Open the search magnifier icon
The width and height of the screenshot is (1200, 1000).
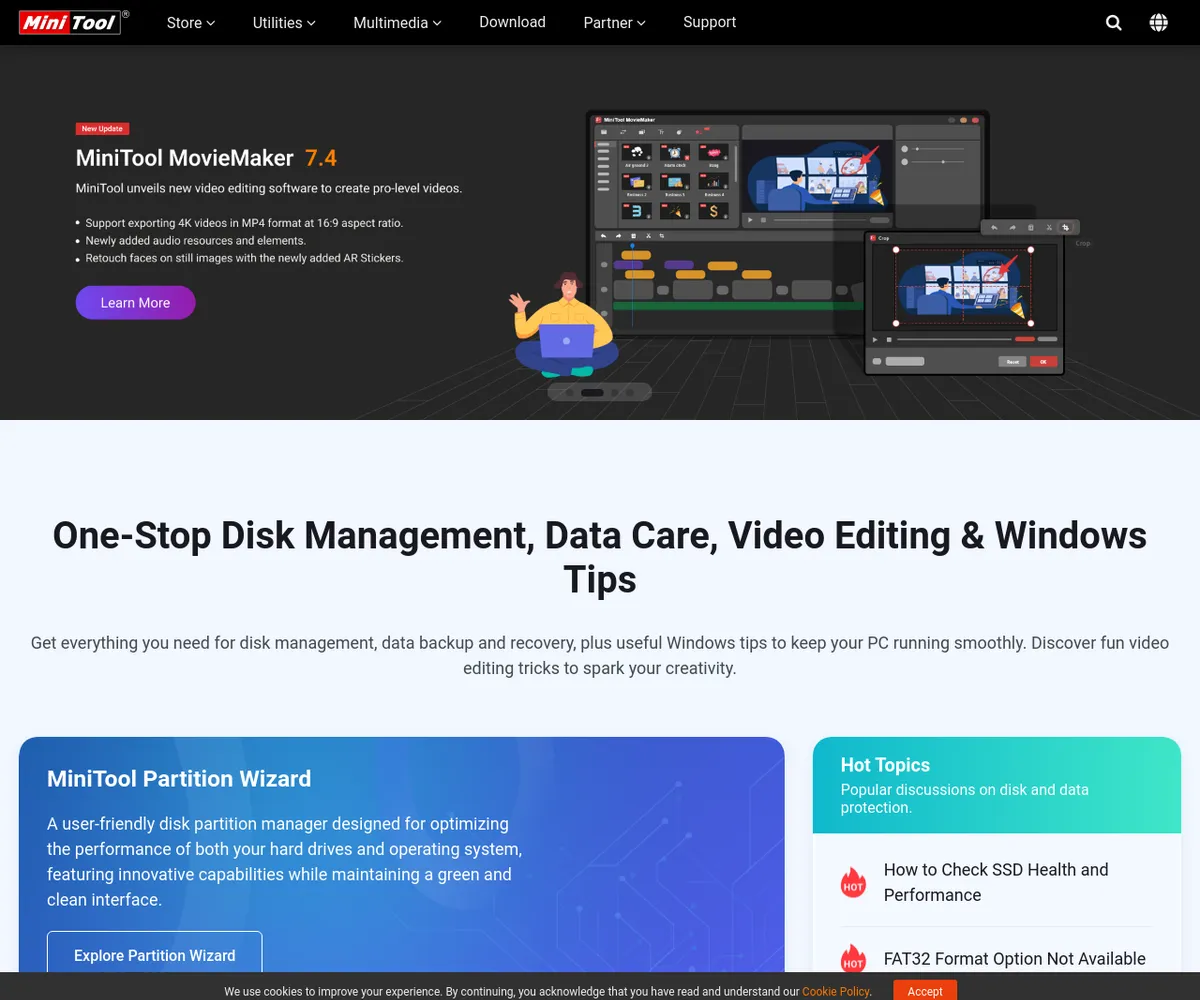coord(1113,23)
